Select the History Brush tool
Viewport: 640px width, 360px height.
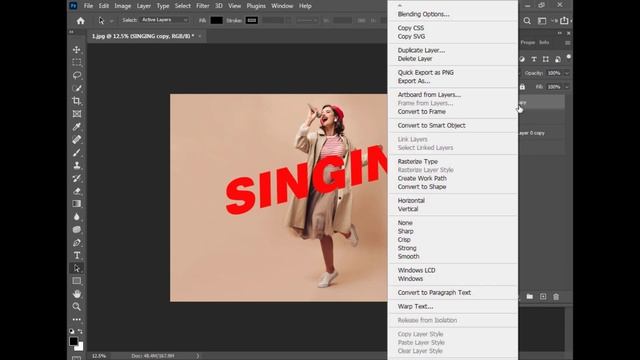77,178
